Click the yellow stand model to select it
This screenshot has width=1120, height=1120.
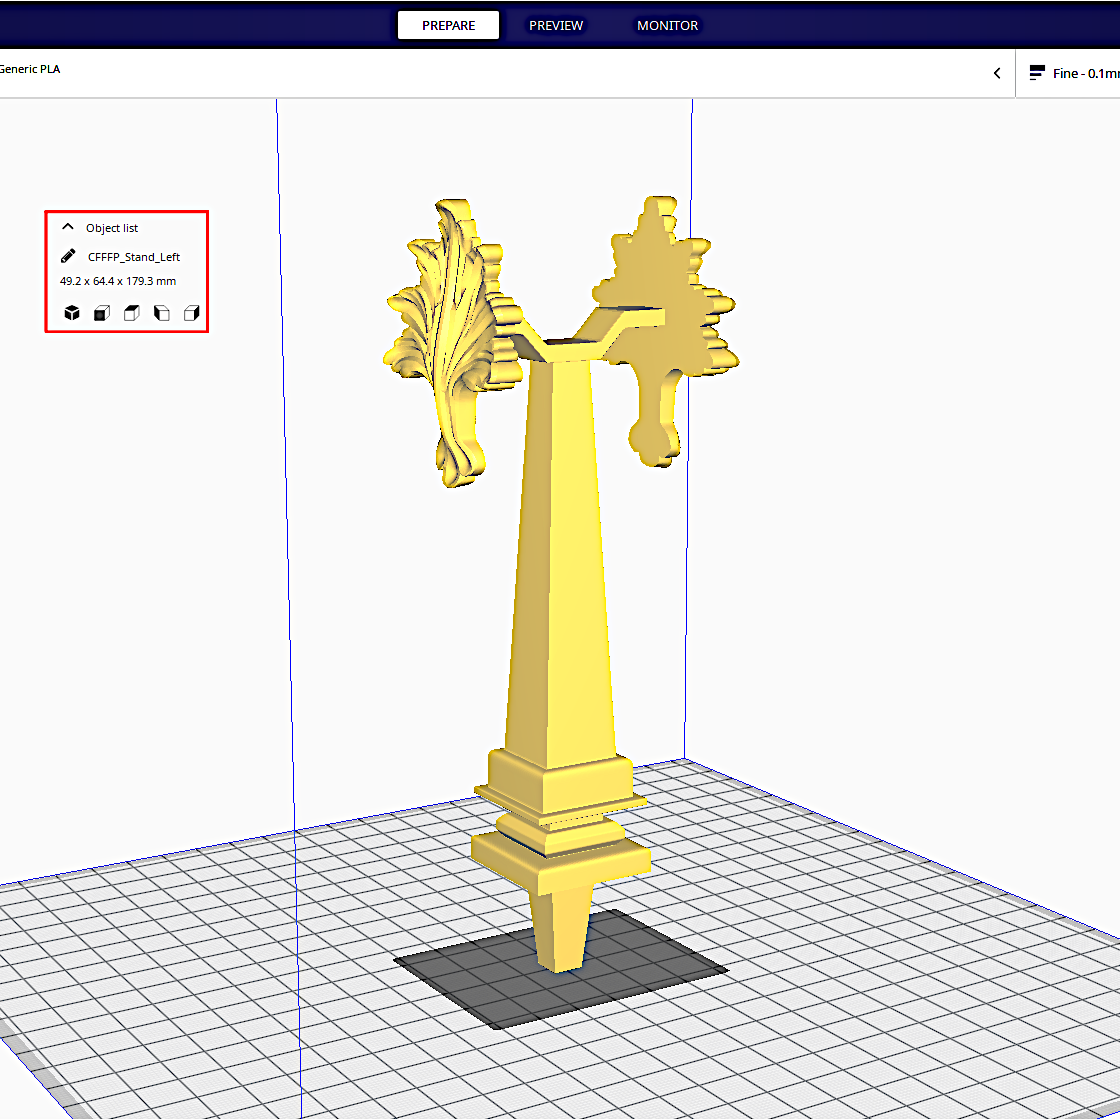565,600
